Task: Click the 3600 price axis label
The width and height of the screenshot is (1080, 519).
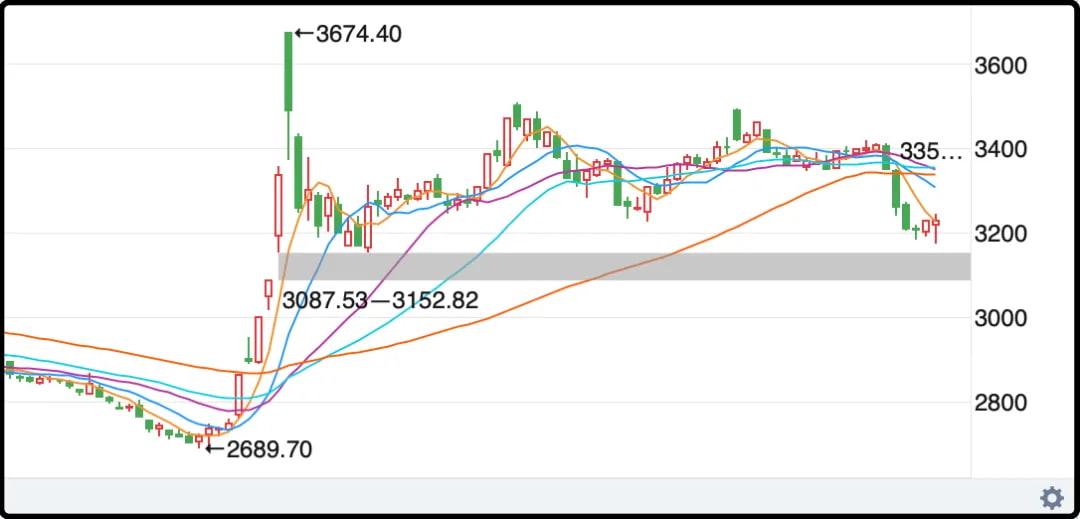Action: (1000, 65)
